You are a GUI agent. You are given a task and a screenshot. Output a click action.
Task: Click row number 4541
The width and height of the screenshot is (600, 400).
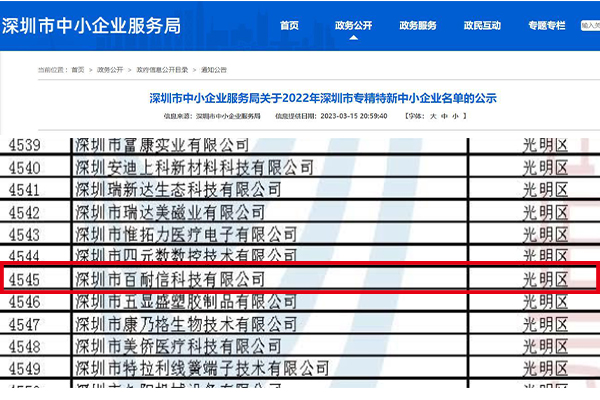[x=24, y=190]
